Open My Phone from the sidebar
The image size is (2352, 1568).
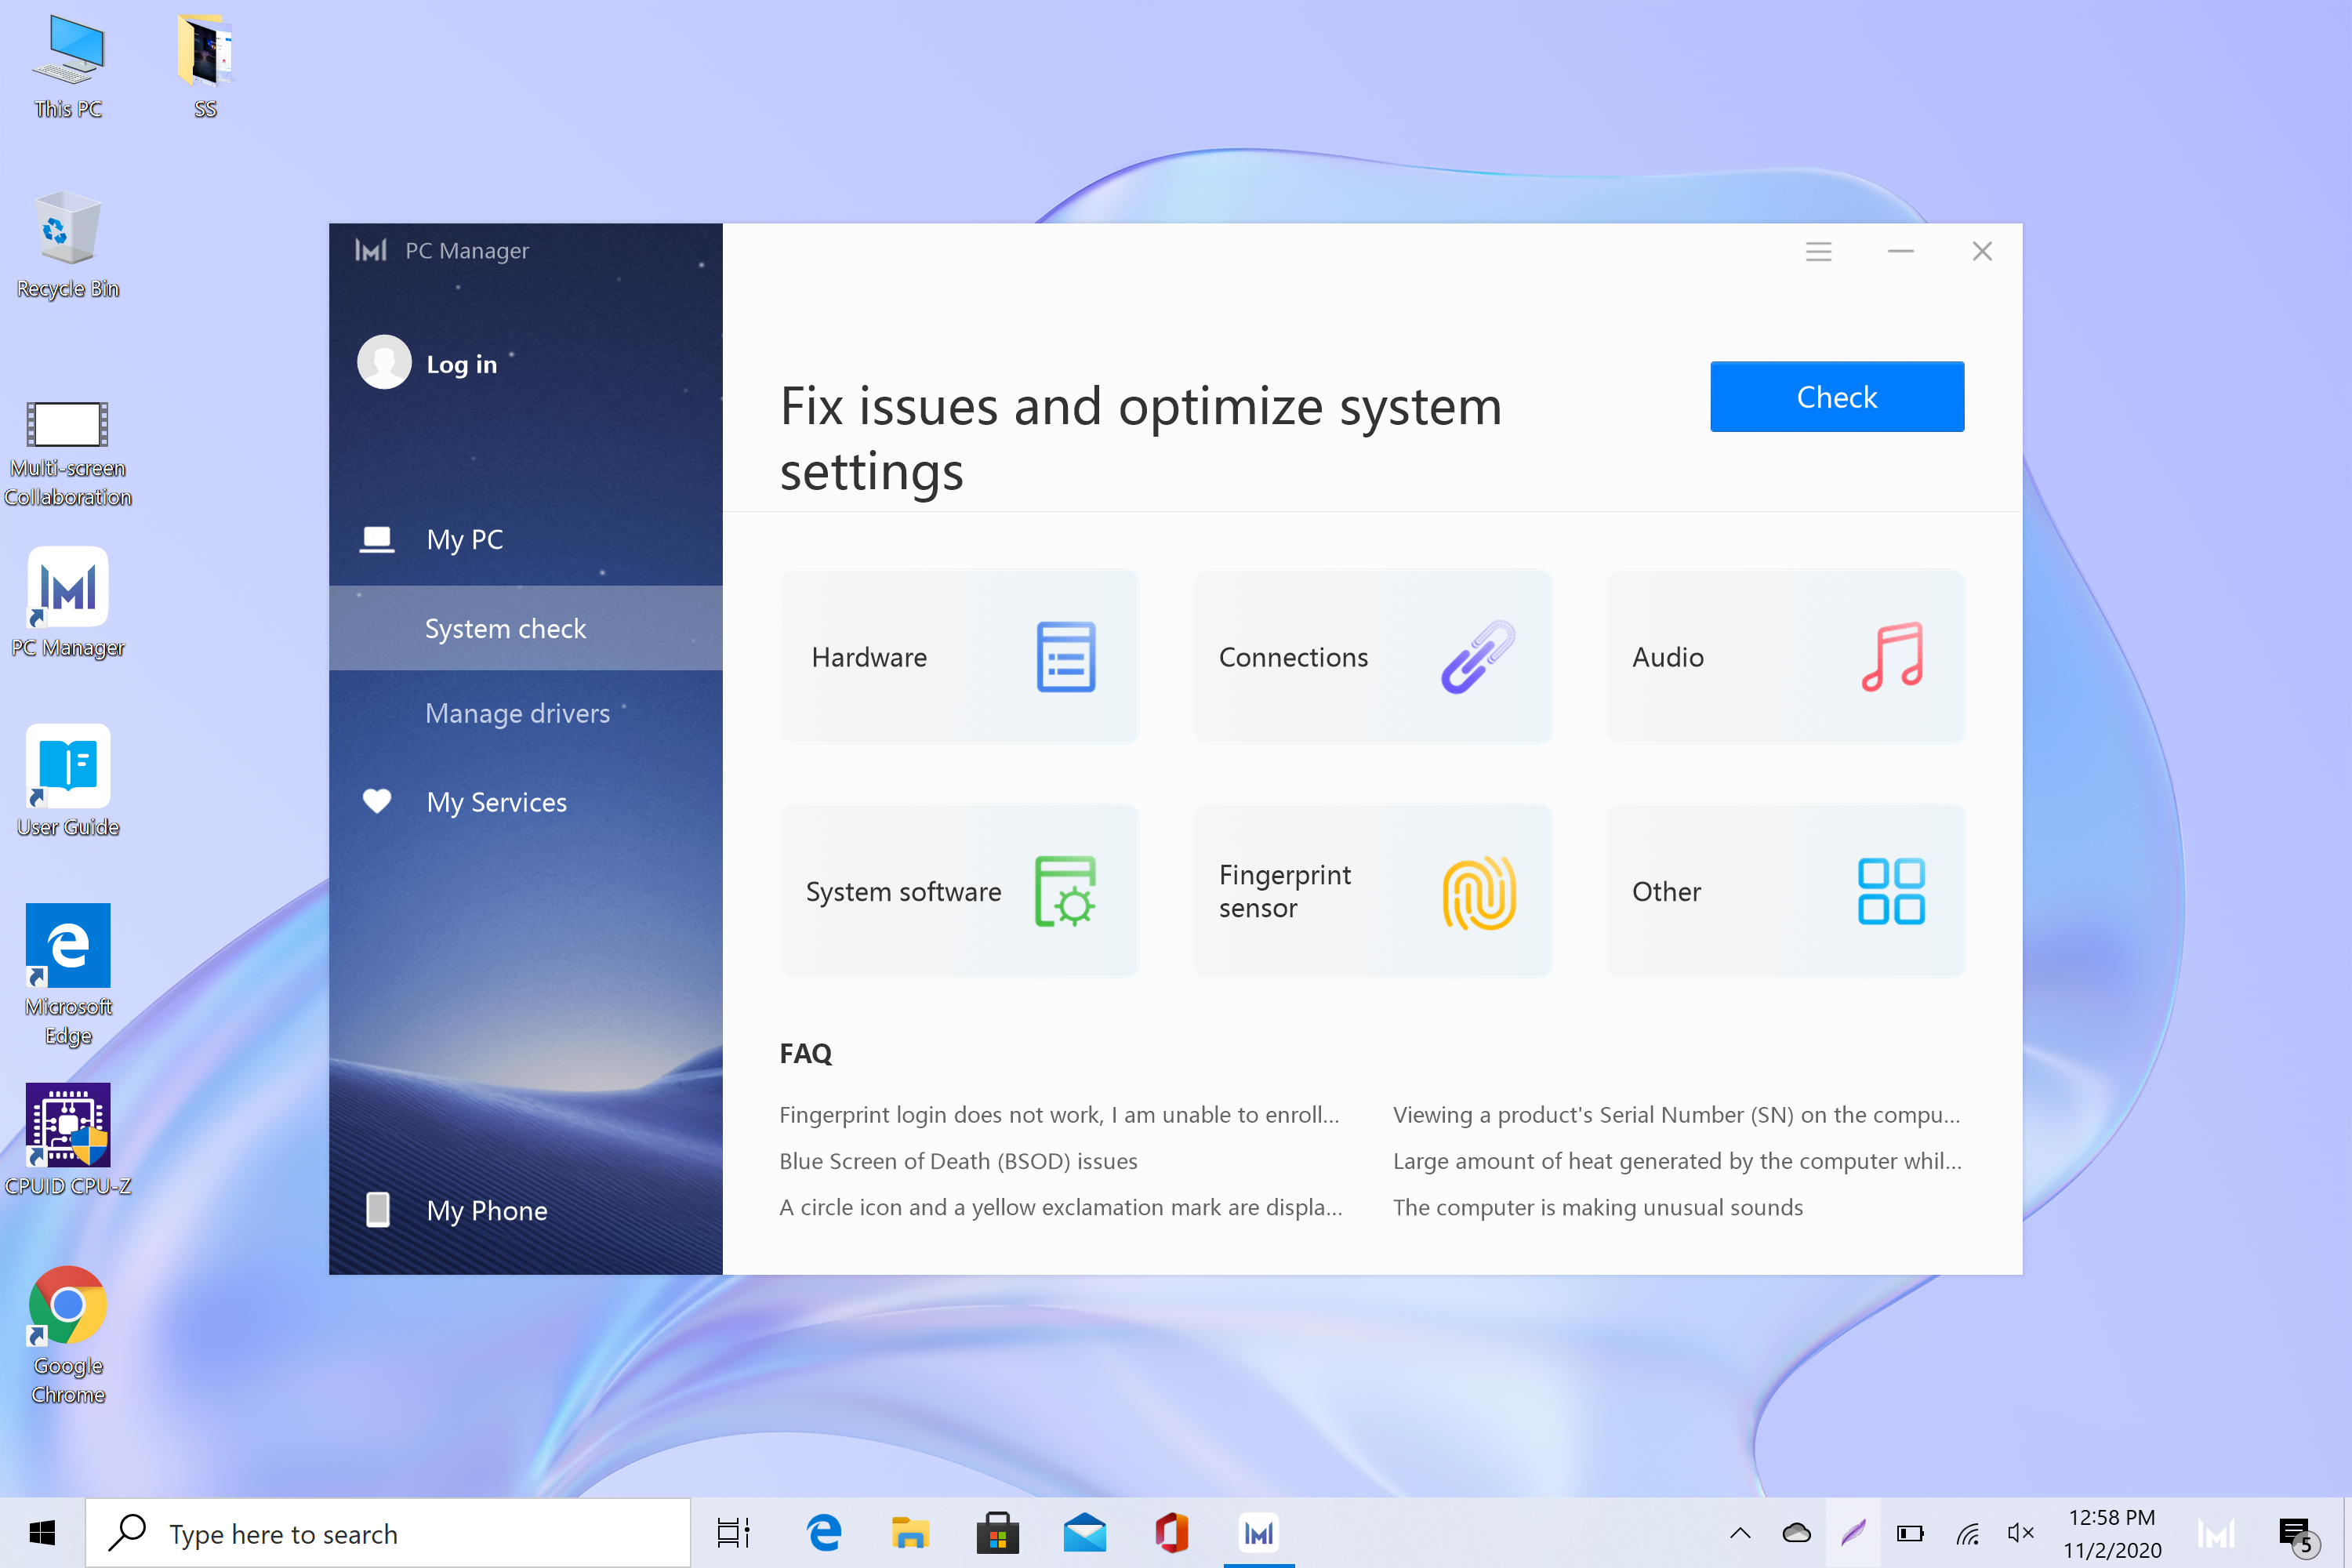coord(486,1211)
